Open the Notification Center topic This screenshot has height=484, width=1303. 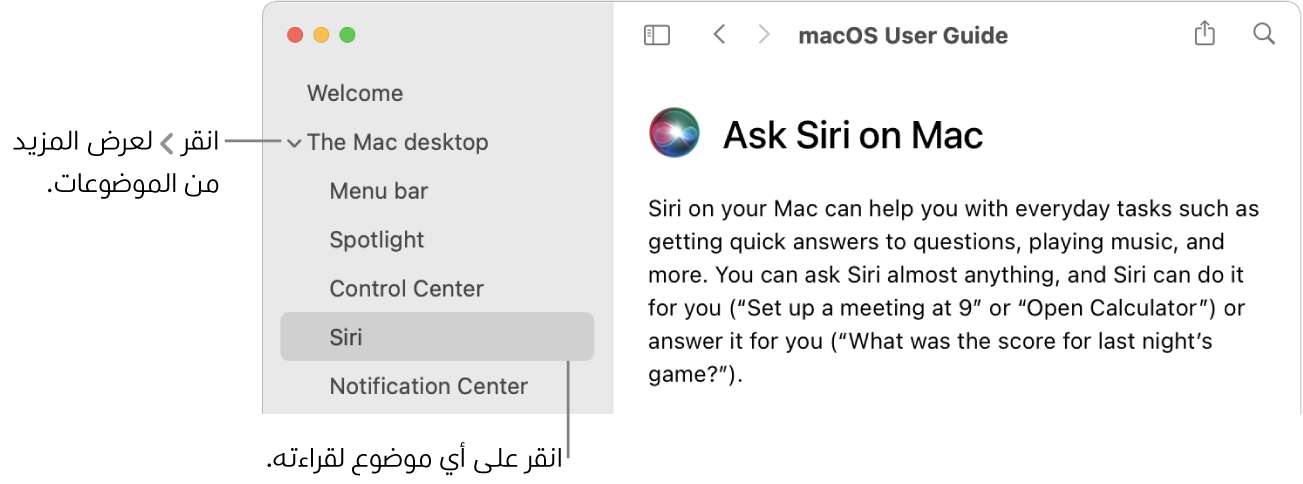point(429,386)
